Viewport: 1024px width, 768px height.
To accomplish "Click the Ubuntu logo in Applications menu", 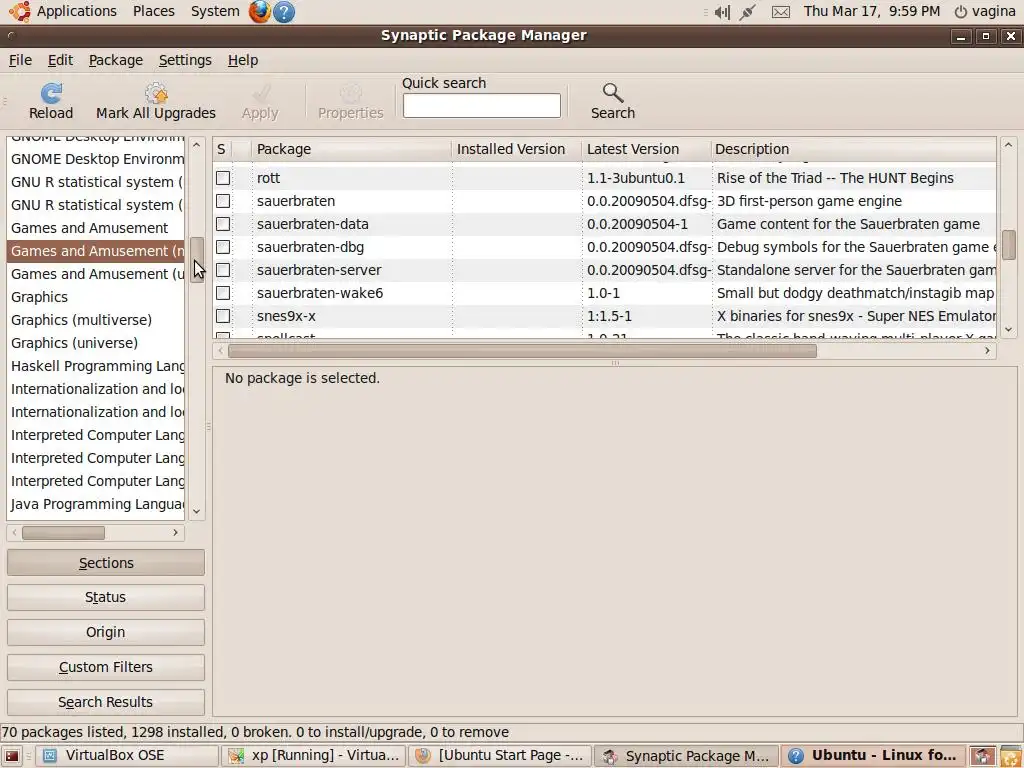I will coord(20,11).
